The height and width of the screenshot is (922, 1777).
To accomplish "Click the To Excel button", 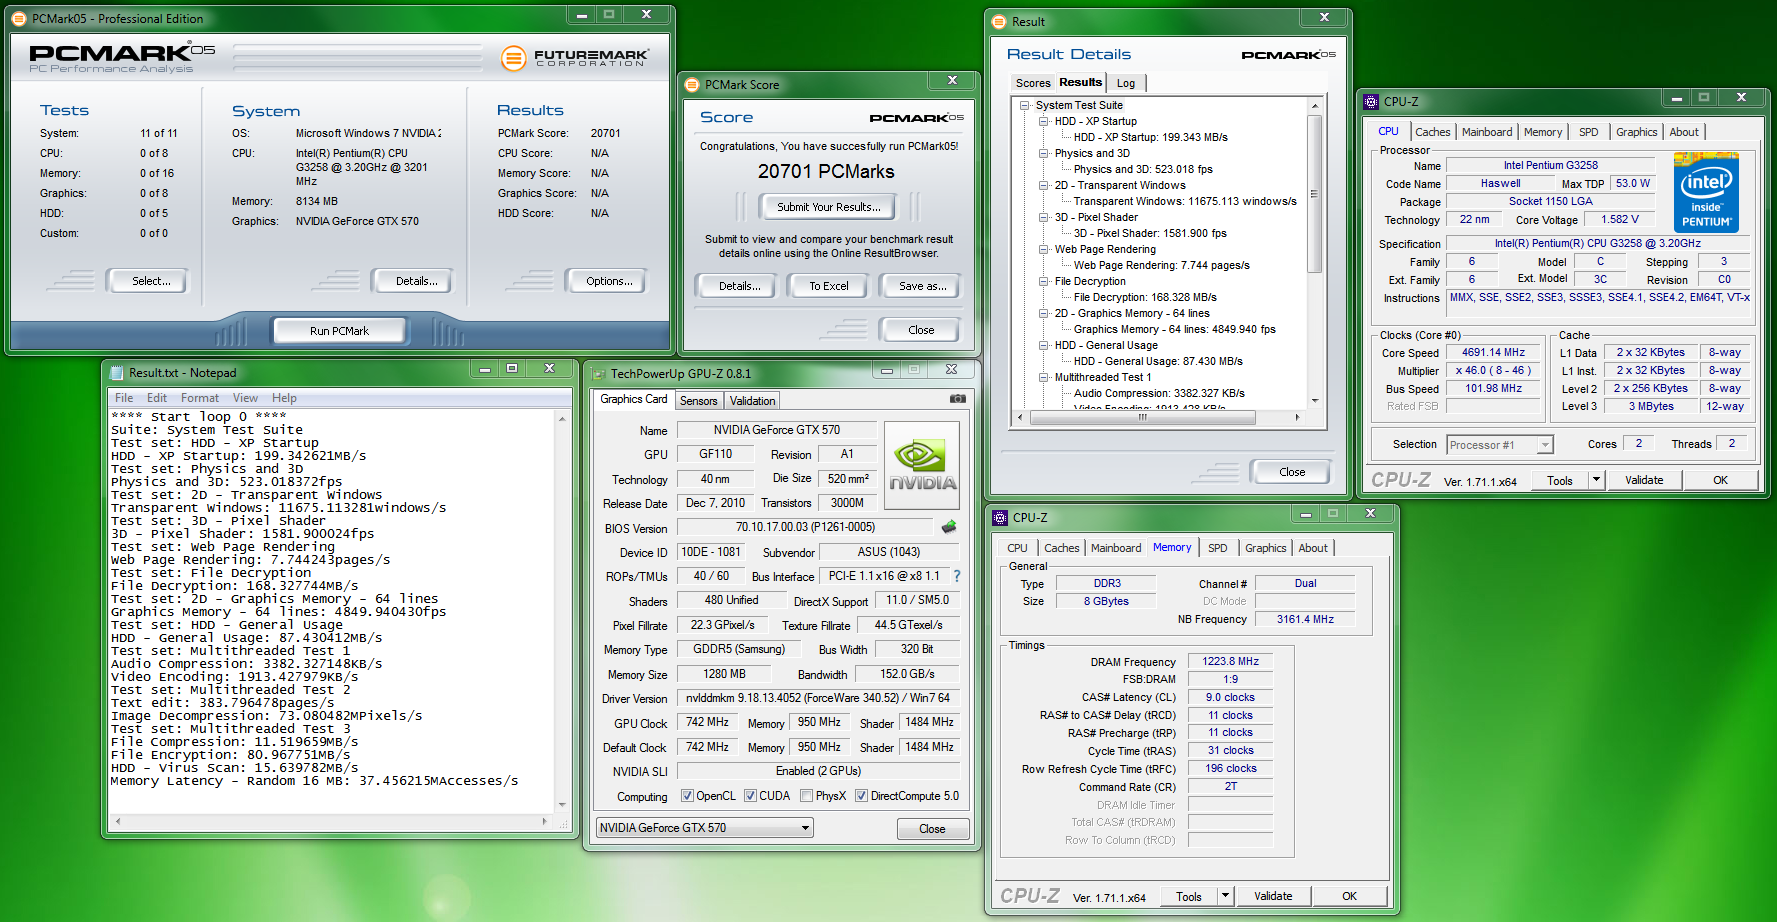I will (828, 286).
